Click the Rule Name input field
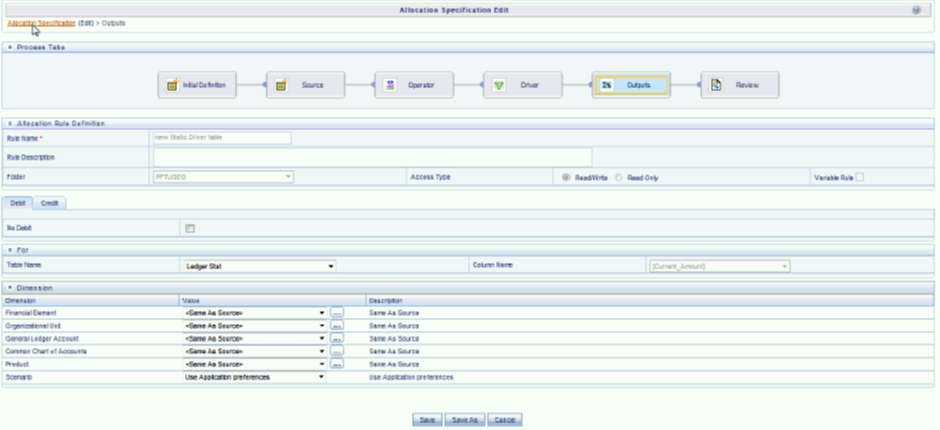Image resolution: width=940 pixels, height=430 pixels. (x=222, y=138)
